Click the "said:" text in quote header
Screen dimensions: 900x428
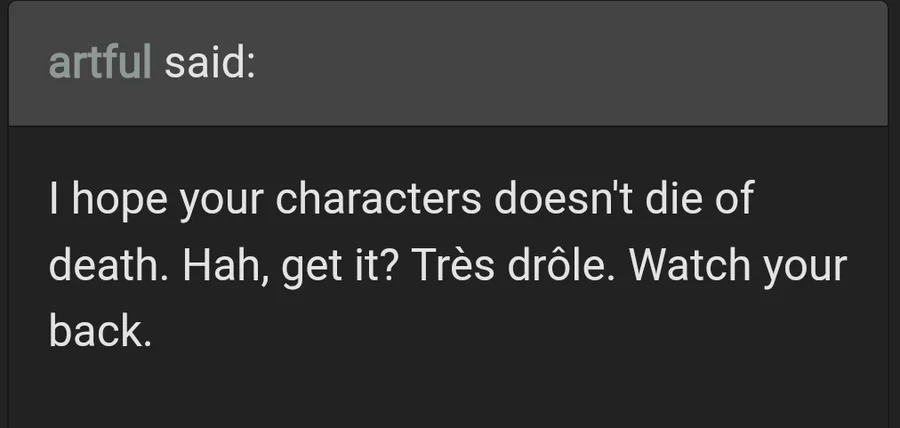pyautogui.click(x=210, y=62)
